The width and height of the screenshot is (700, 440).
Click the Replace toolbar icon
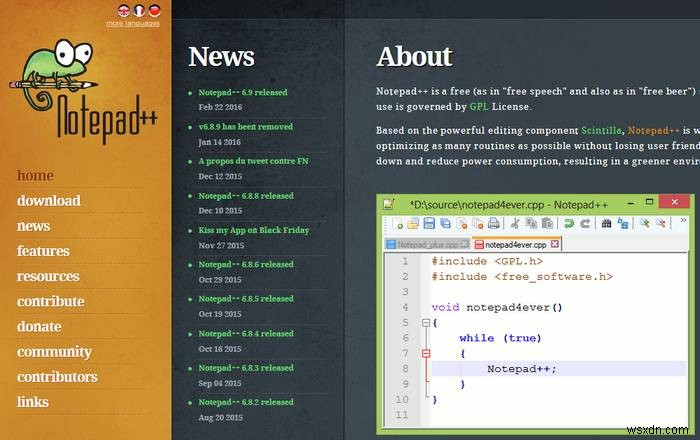tap(623, 223)
